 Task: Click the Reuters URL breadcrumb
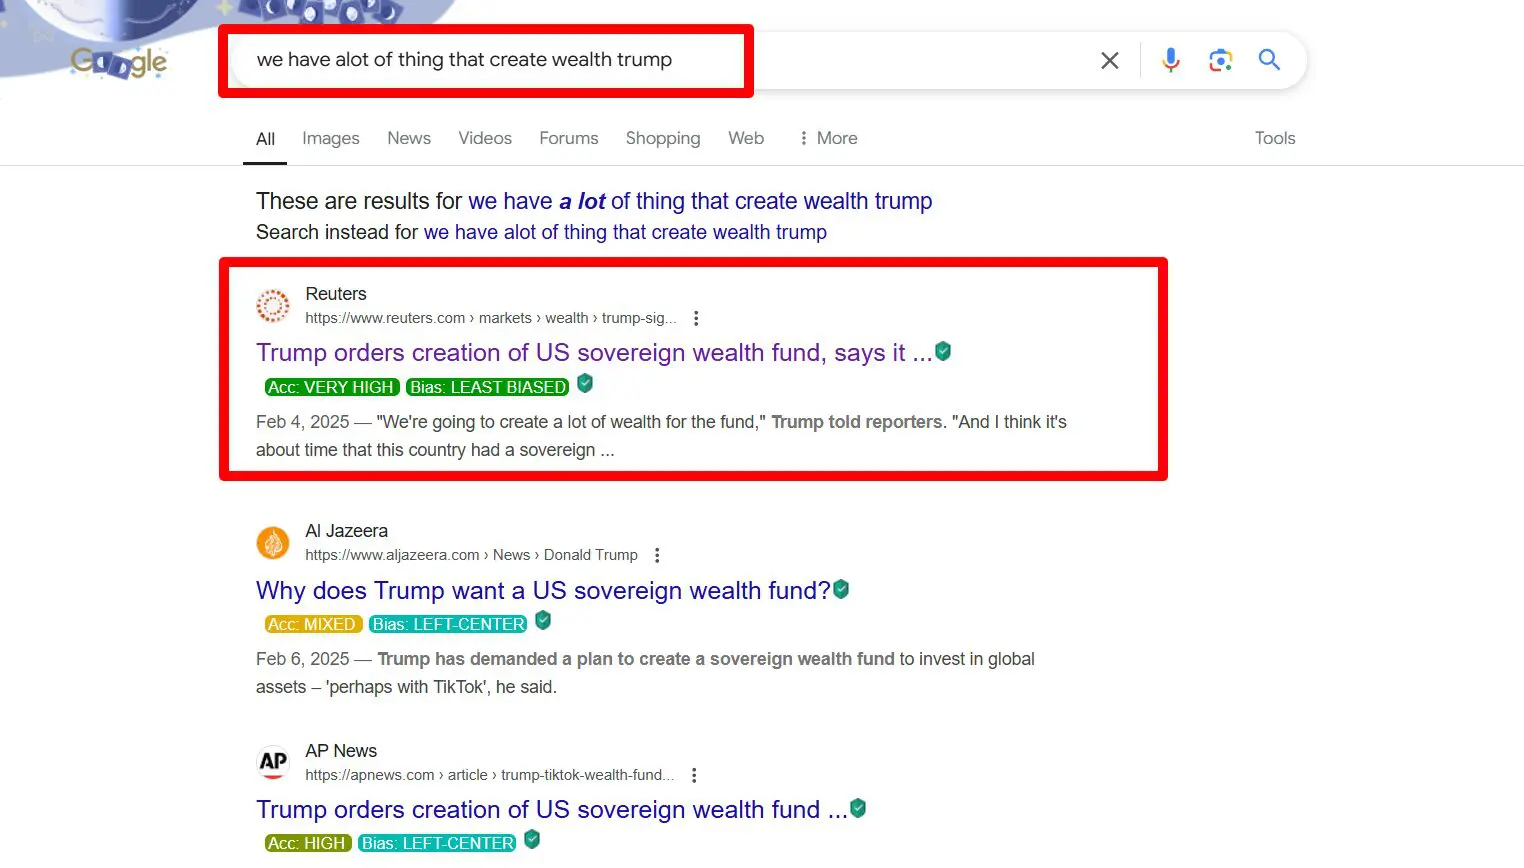491,318
